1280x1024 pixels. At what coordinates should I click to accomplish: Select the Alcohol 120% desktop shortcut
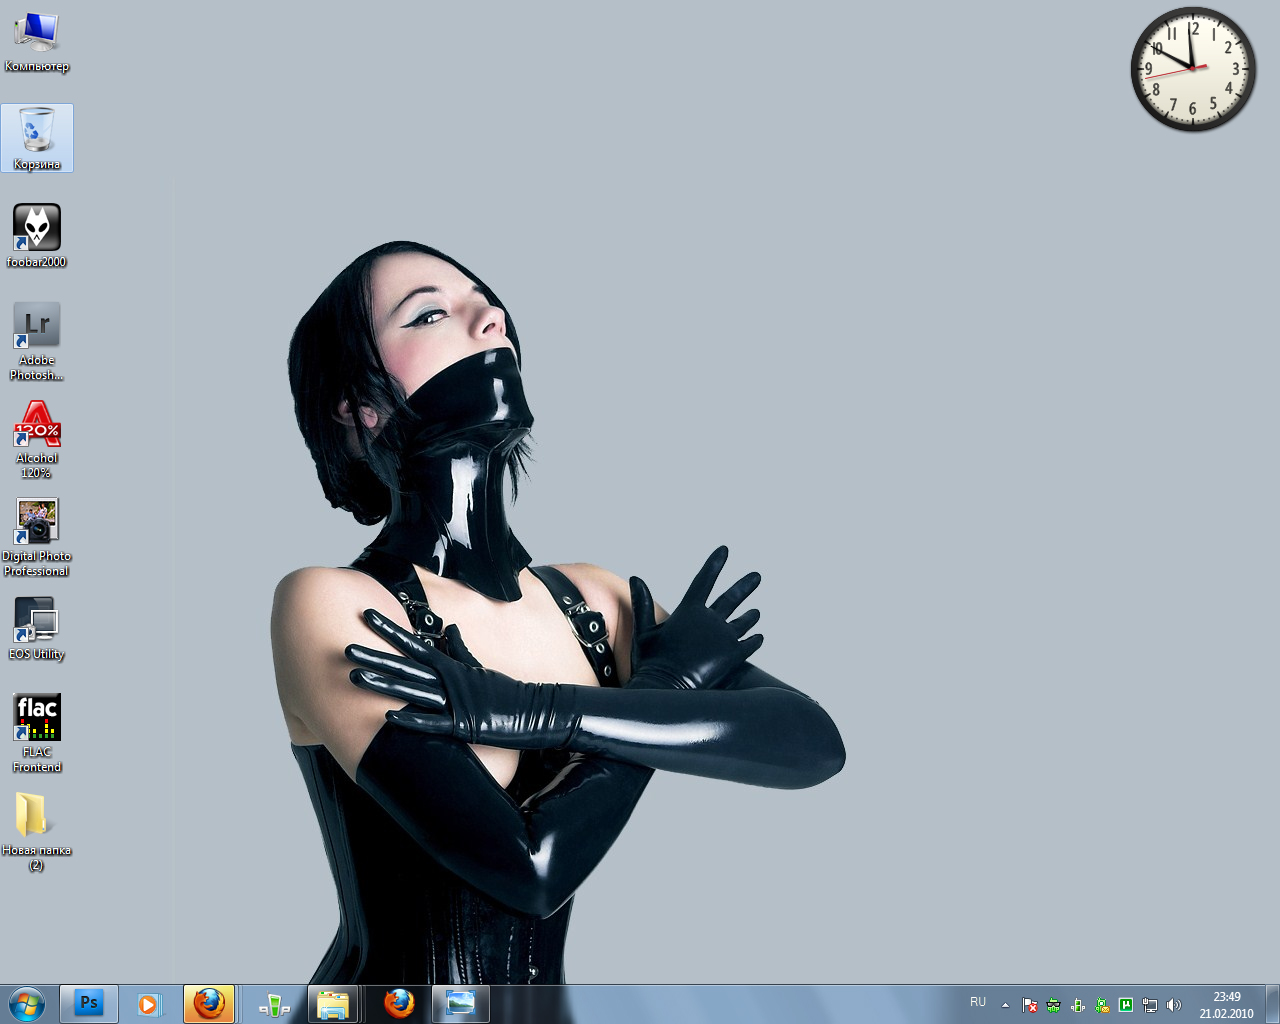tap(37, 439)
